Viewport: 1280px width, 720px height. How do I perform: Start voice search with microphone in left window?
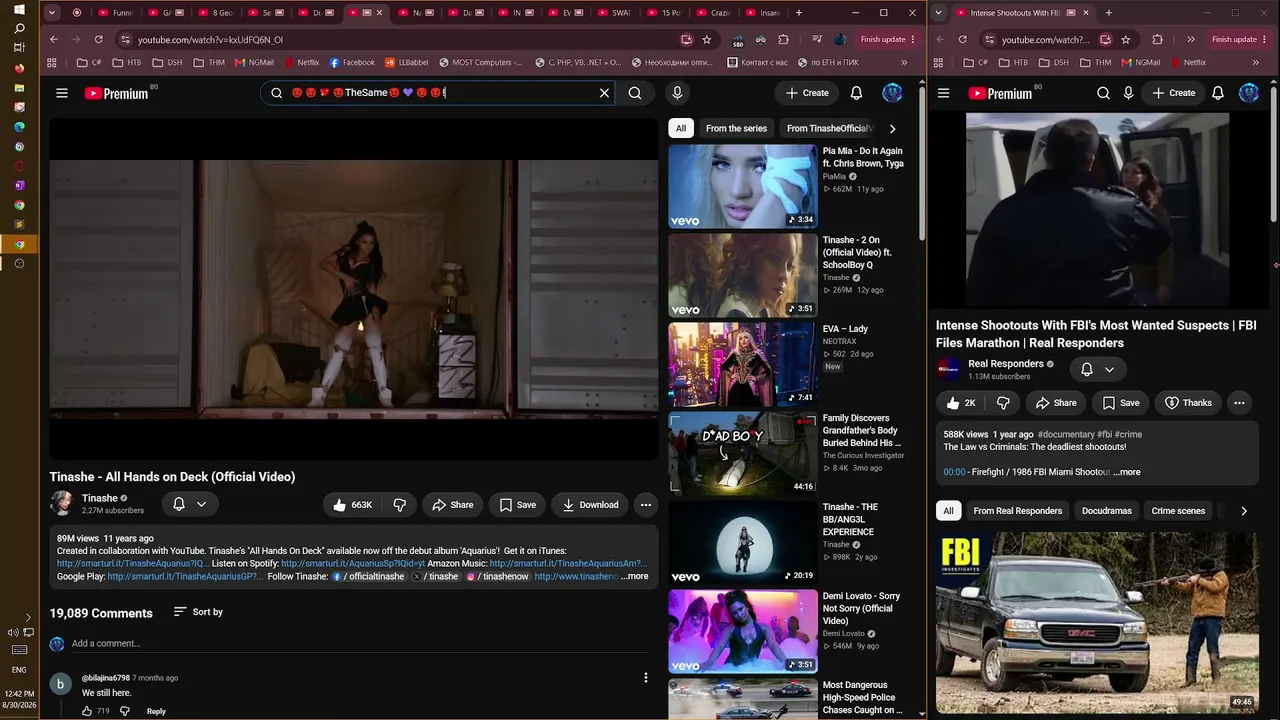pos(677,93)
